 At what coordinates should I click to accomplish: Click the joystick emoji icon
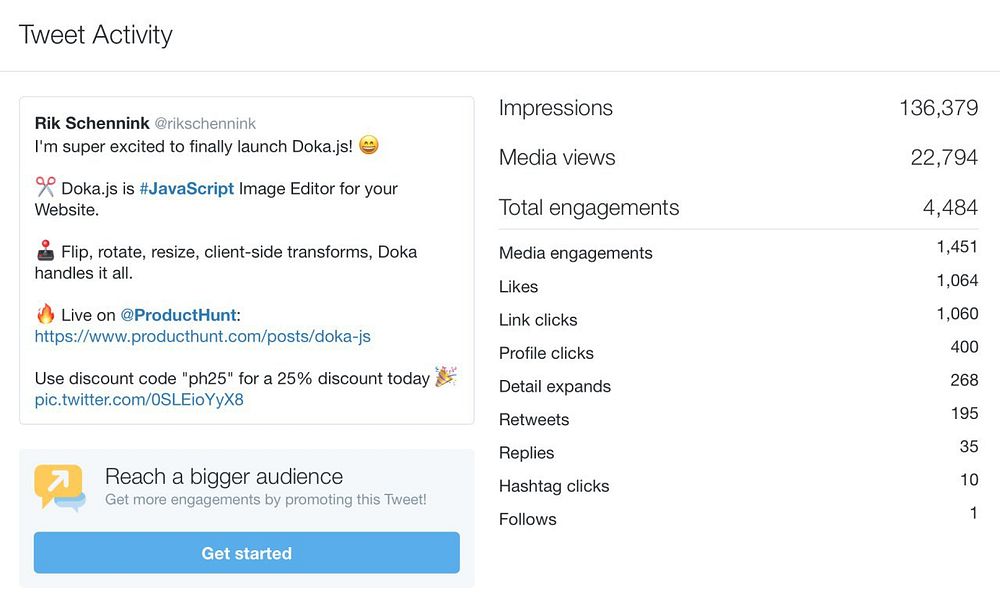pyautogui.click(x=45, y=251)
